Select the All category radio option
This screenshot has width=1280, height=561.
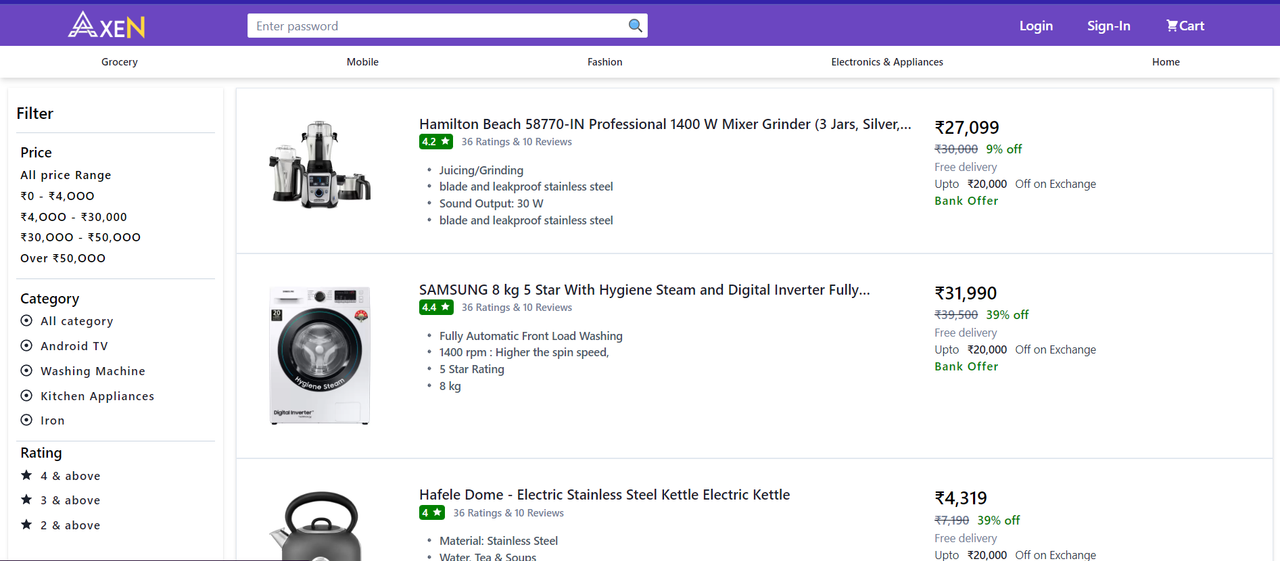pyautogui.click(x=27, y=321)
